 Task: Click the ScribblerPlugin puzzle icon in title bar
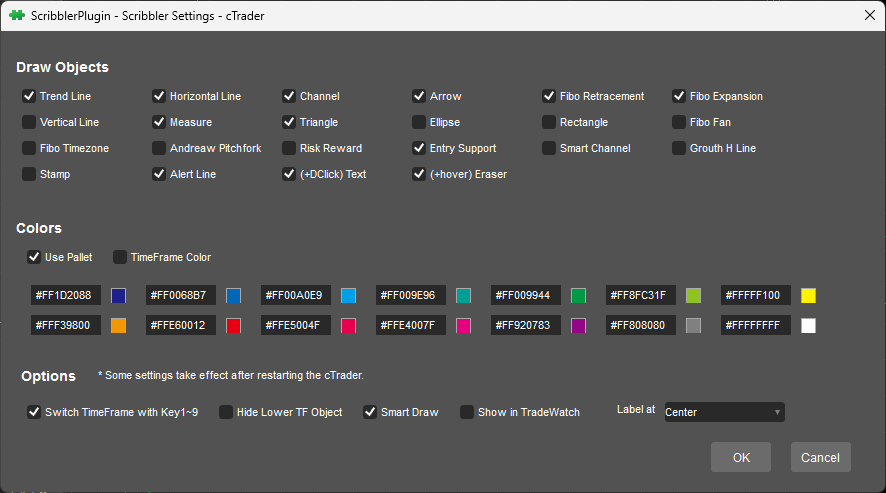17,15
